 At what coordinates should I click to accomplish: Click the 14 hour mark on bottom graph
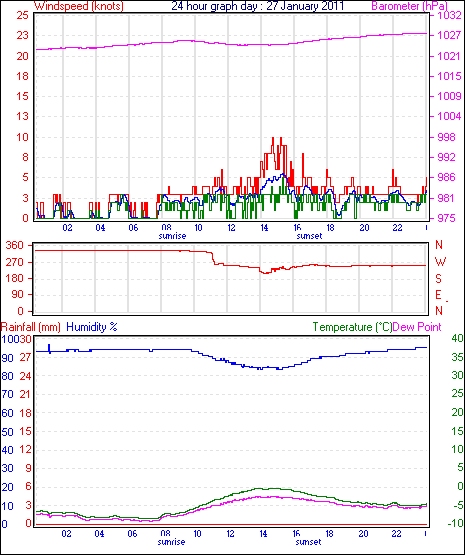click(263, 534)
